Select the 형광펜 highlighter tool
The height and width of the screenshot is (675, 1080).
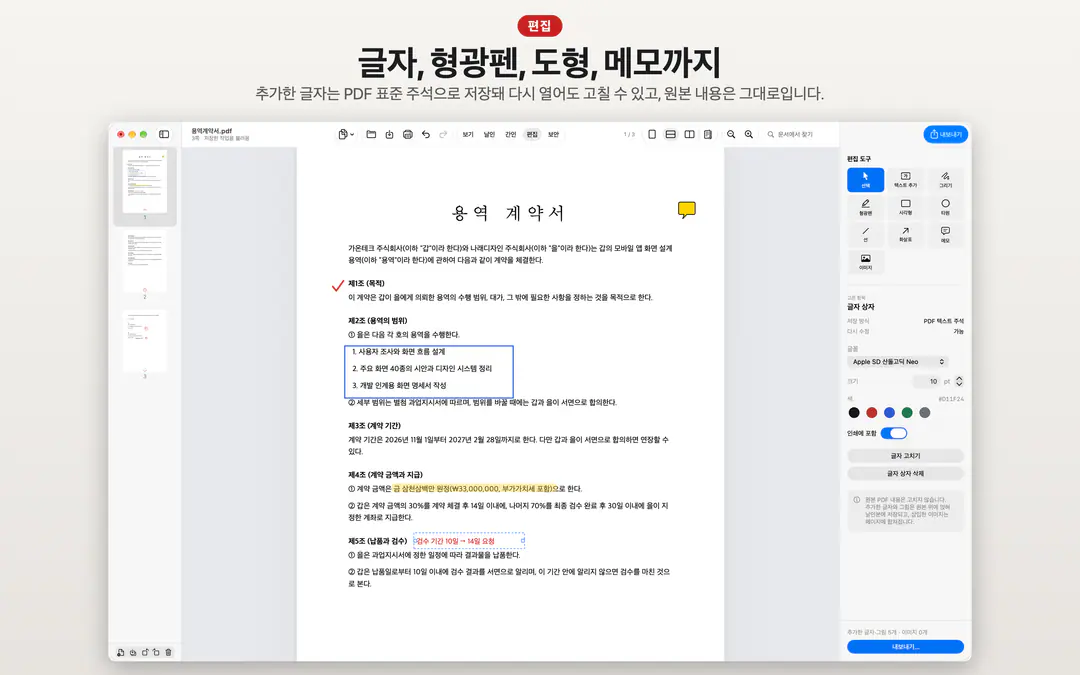tap(866, 207)
